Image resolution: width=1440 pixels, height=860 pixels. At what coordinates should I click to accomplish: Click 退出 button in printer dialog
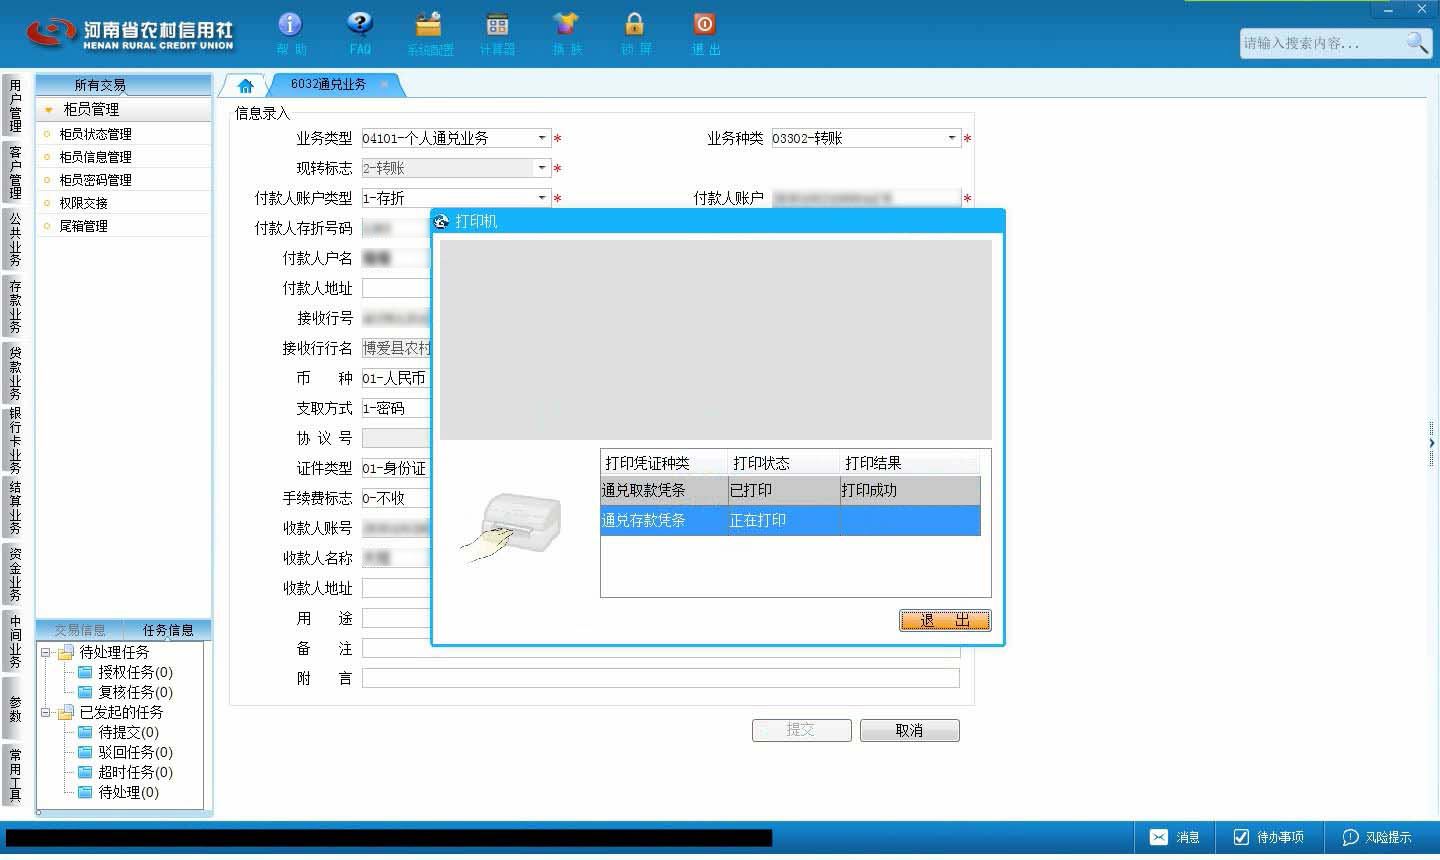tap(945, 621)
